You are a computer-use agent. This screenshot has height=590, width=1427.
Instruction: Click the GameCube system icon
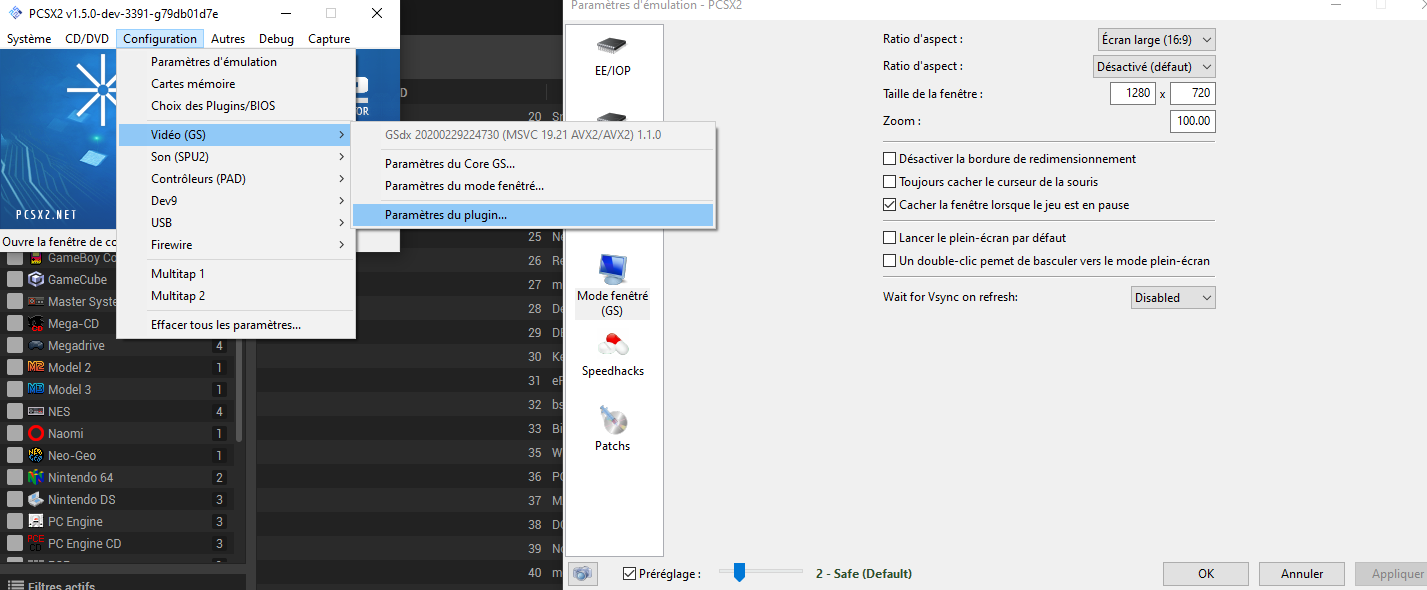pyautogui.click(x=36, y=280)
